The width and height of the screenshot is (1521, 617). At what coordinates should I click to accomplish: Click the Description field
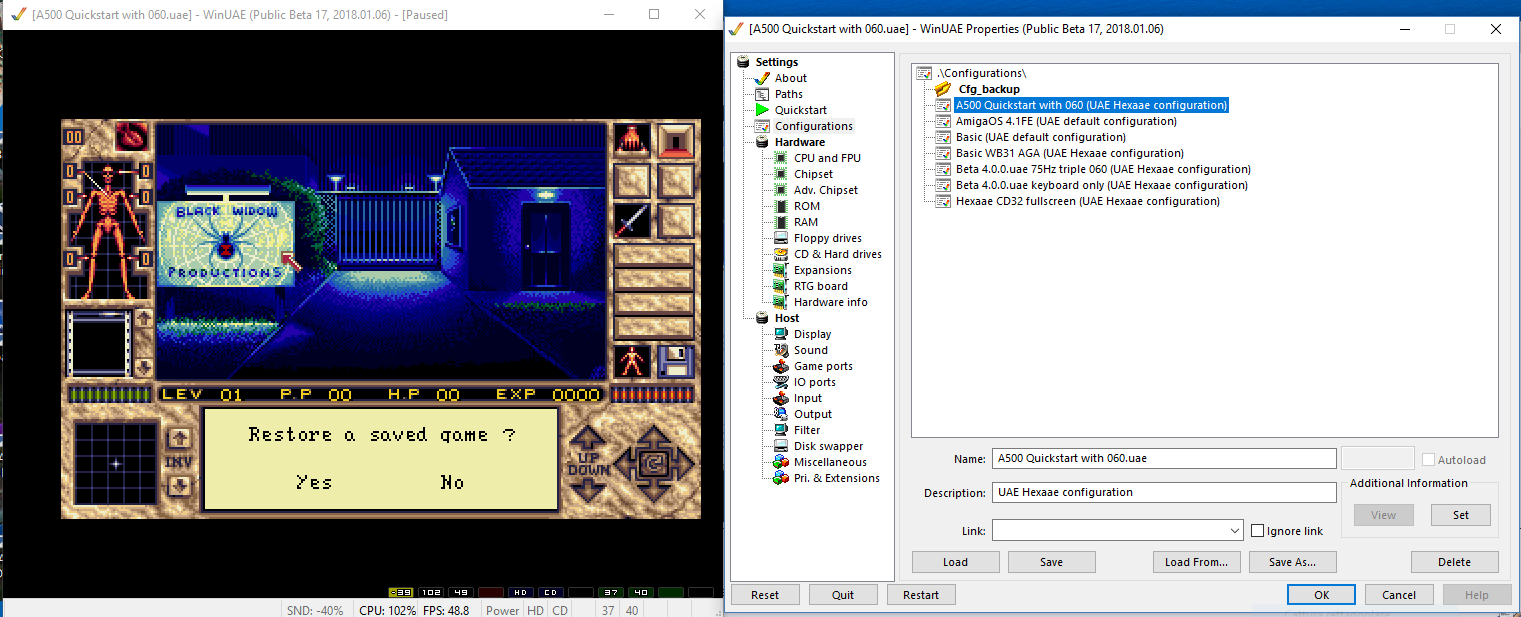tap(1164, 492)
